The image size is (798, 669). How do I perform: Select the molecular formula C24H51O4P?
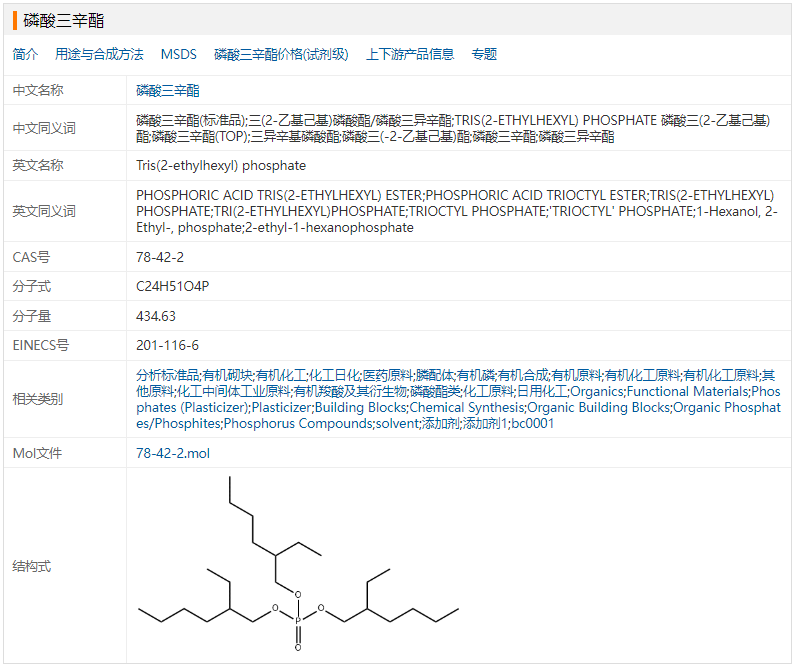pos(173,286)
